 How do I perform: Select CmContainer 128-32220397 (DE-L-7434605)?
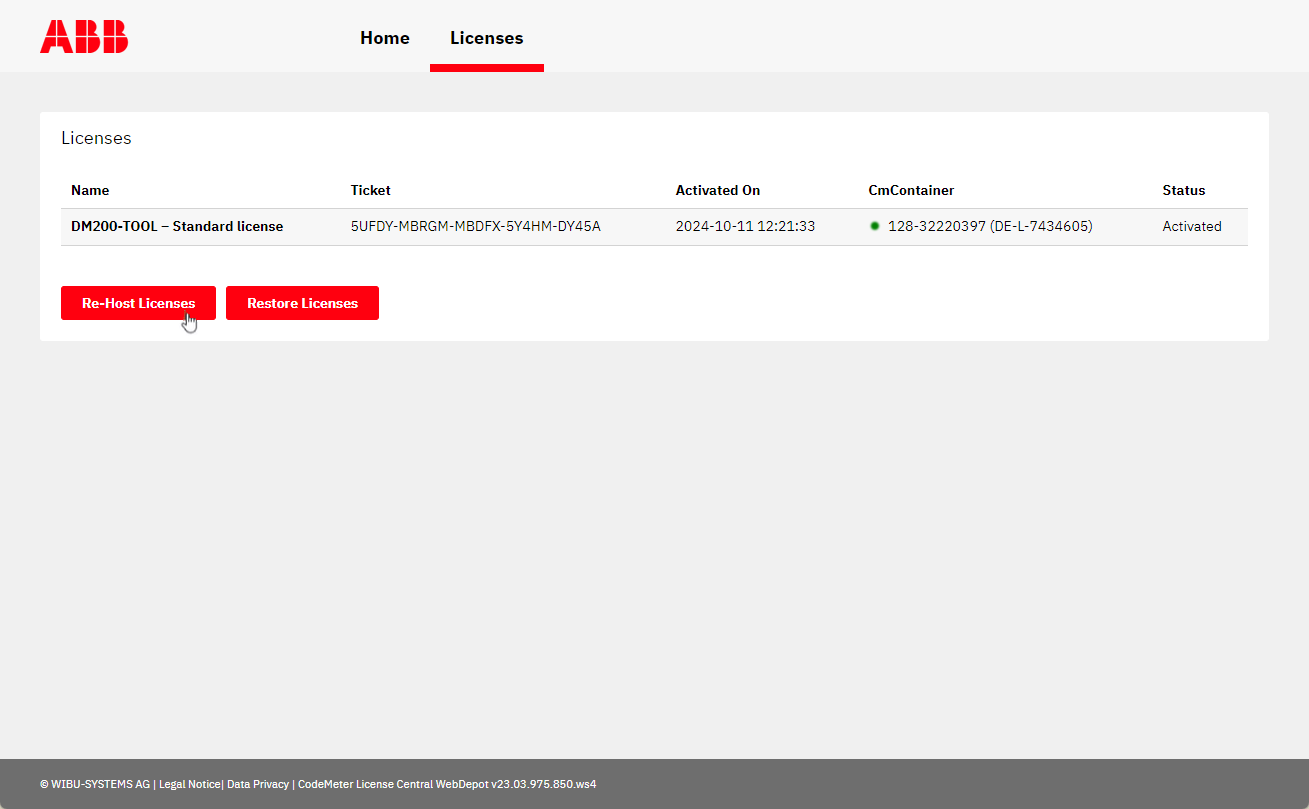[990, 226]
